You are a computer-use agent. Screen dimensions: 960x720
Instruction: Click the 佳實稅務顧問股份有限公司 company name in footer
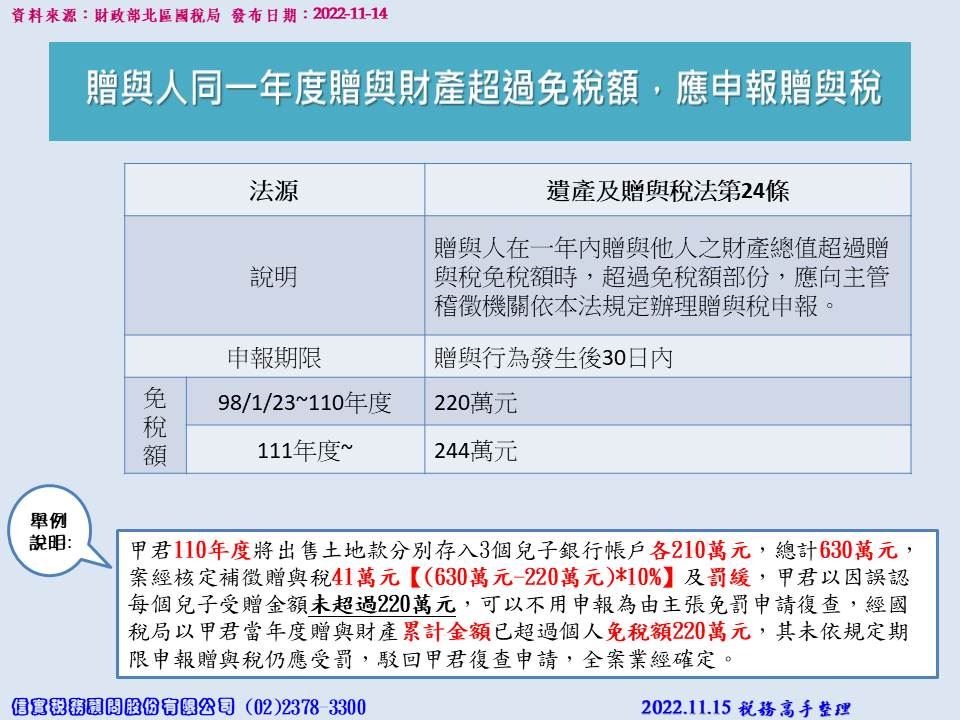(x=120, y=707)
